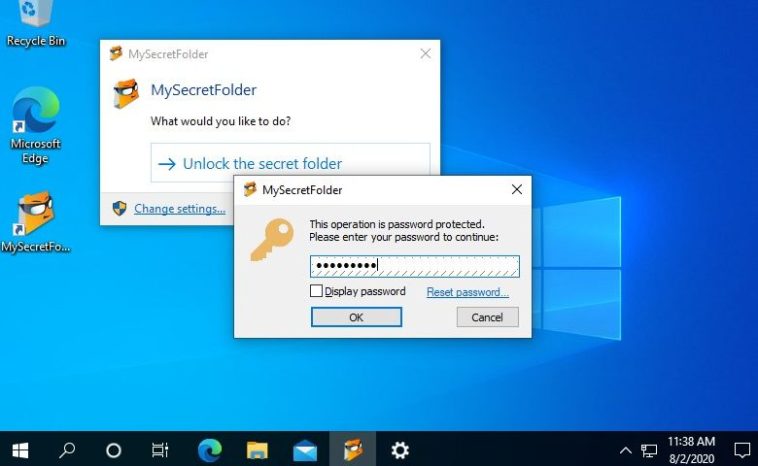The height and width of the screenshot is (466, 758).
Task: Click the golden key icon in password dialog
Action: (272, 240)
